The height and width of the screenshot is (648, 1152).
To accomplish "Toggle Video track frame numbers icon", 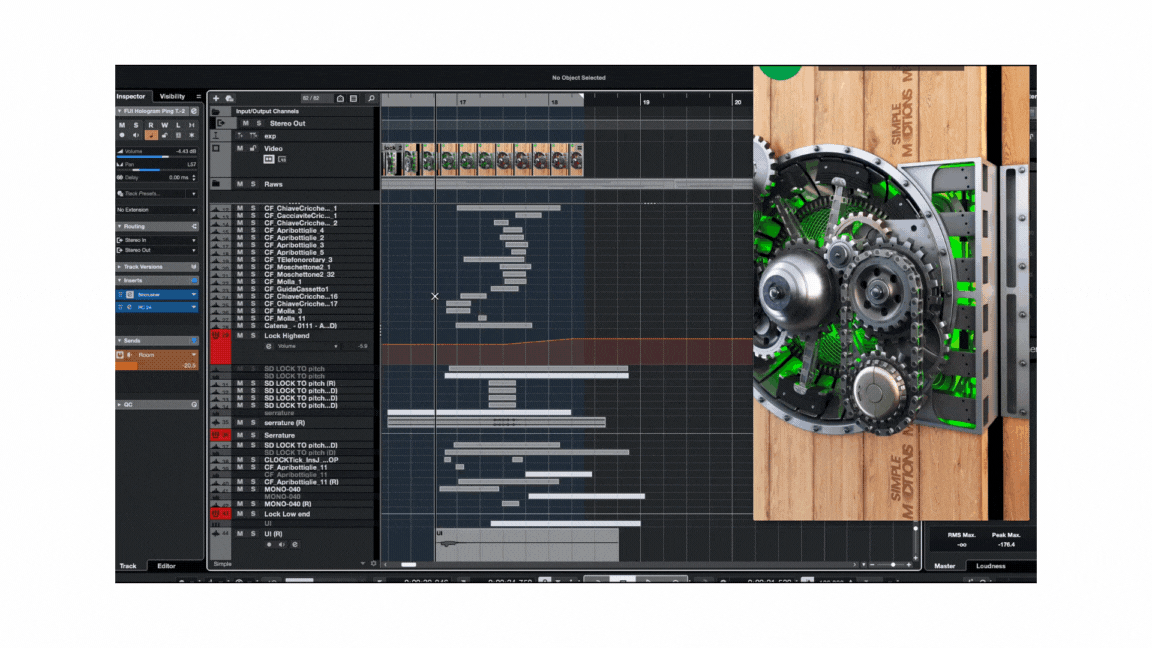I will pyautogui.click(x=282, y=159).
